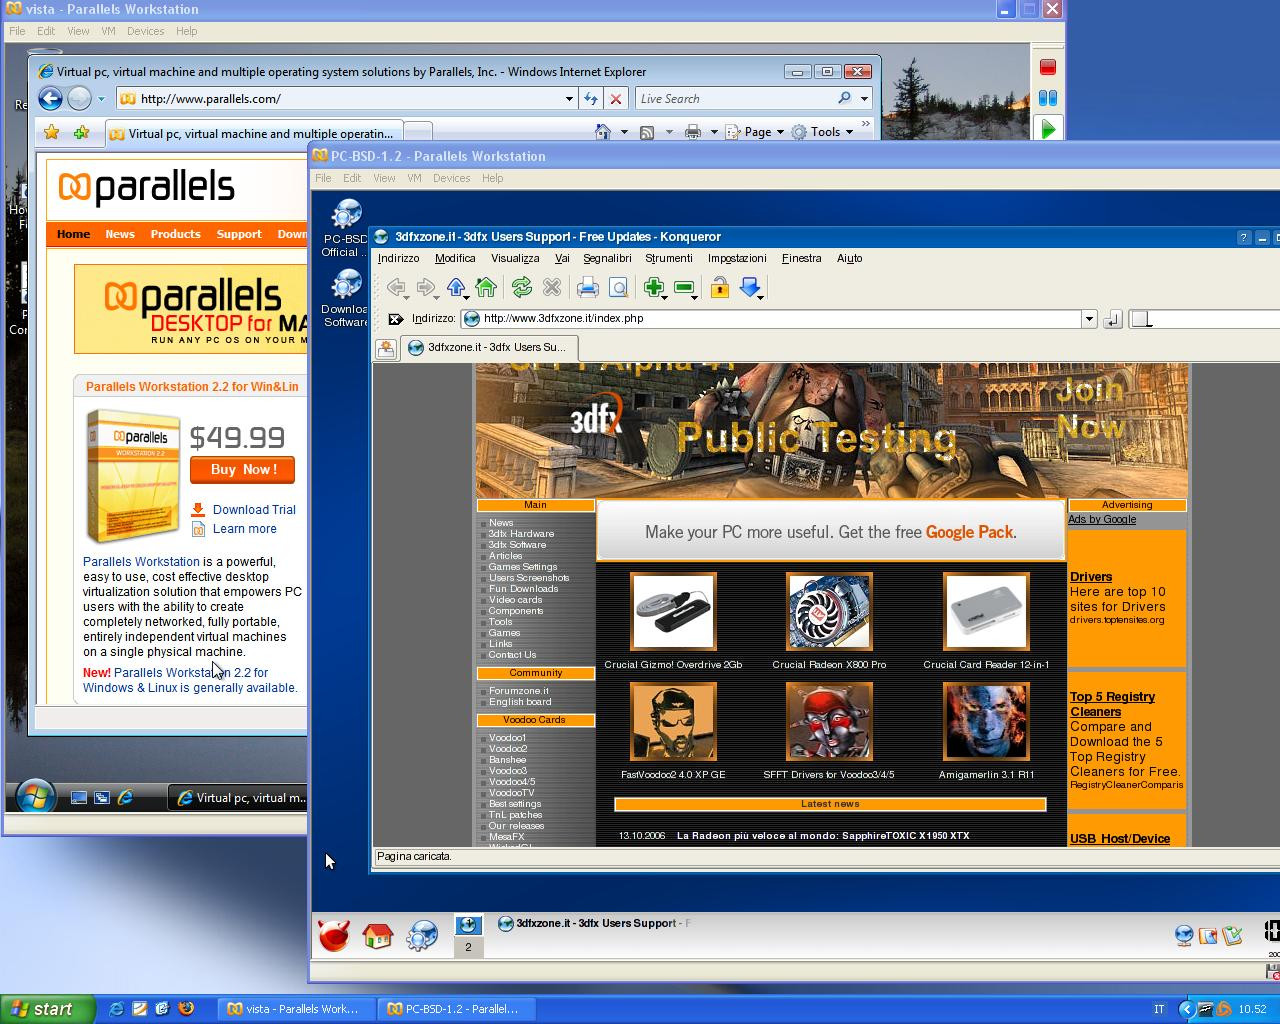Expand IE home options dropdown arrow

(624, 132)
